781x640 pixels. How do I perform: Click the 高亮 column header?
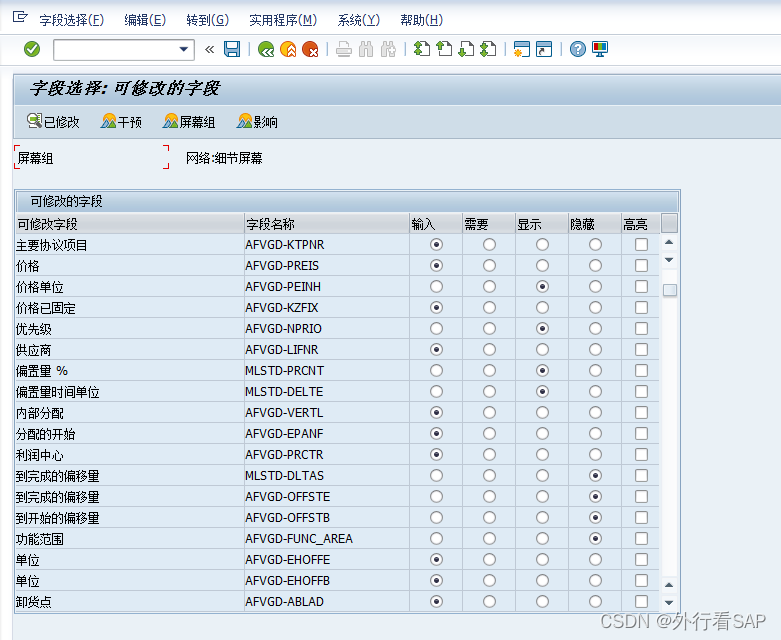coord(641,224)
